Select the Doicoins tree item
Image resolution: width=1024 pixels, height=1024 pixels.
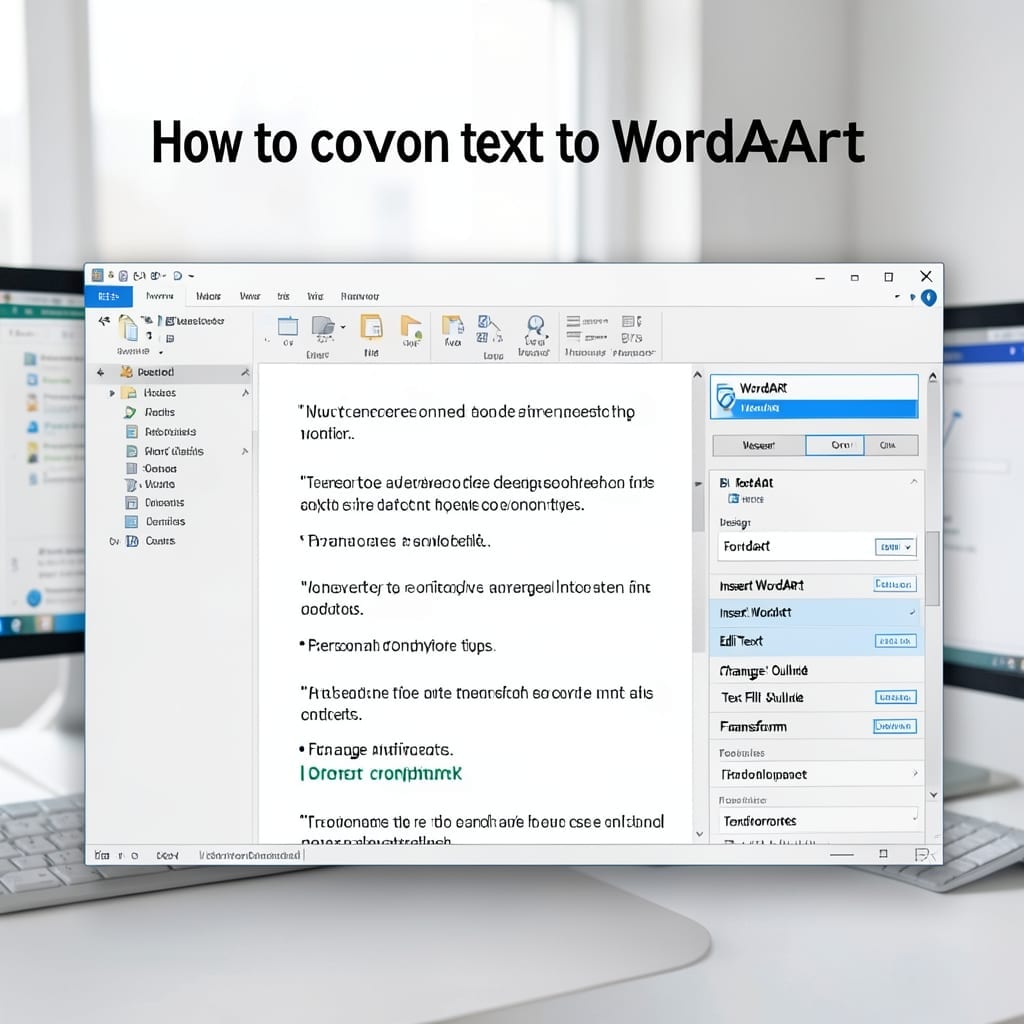165,503
